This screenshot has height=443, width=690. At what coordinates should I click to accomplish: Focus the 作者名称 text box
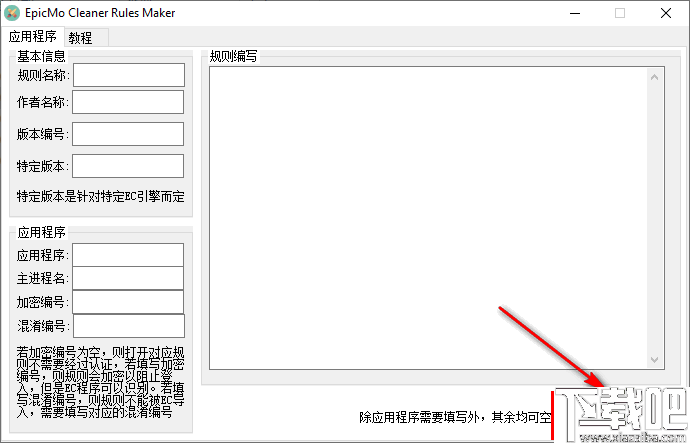(128, 102)
